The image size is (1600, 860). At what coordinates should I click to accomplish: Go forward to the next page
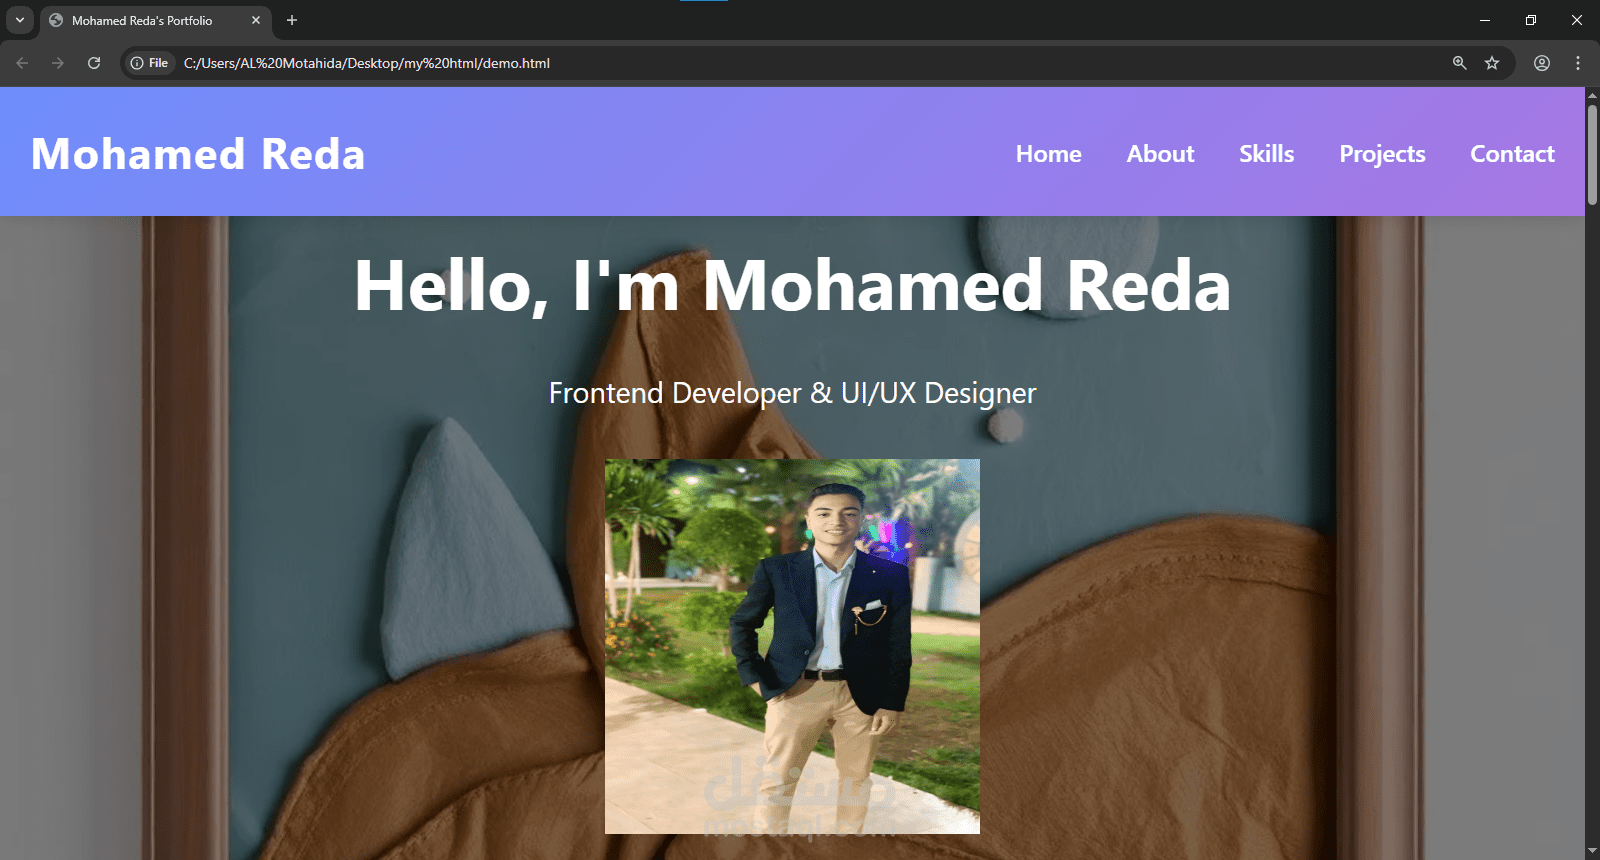(58, 63)
